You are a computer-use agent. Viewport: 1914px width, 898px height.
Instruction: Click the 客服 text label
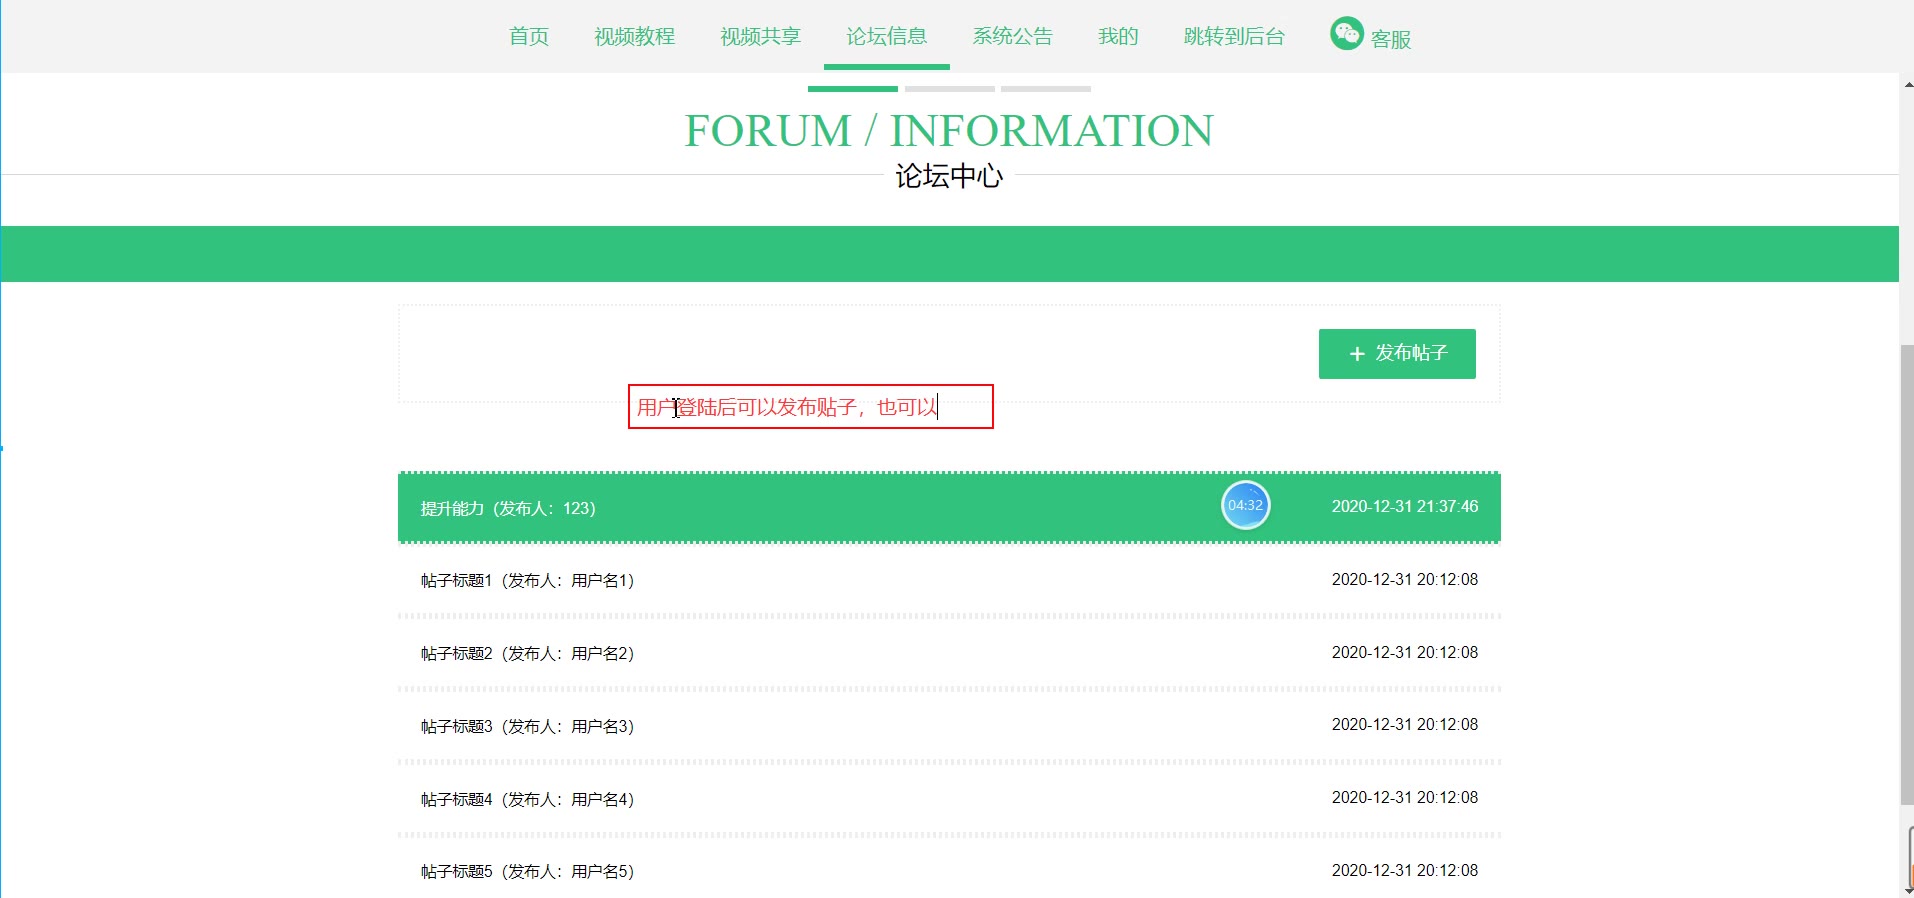[1390, 40]
